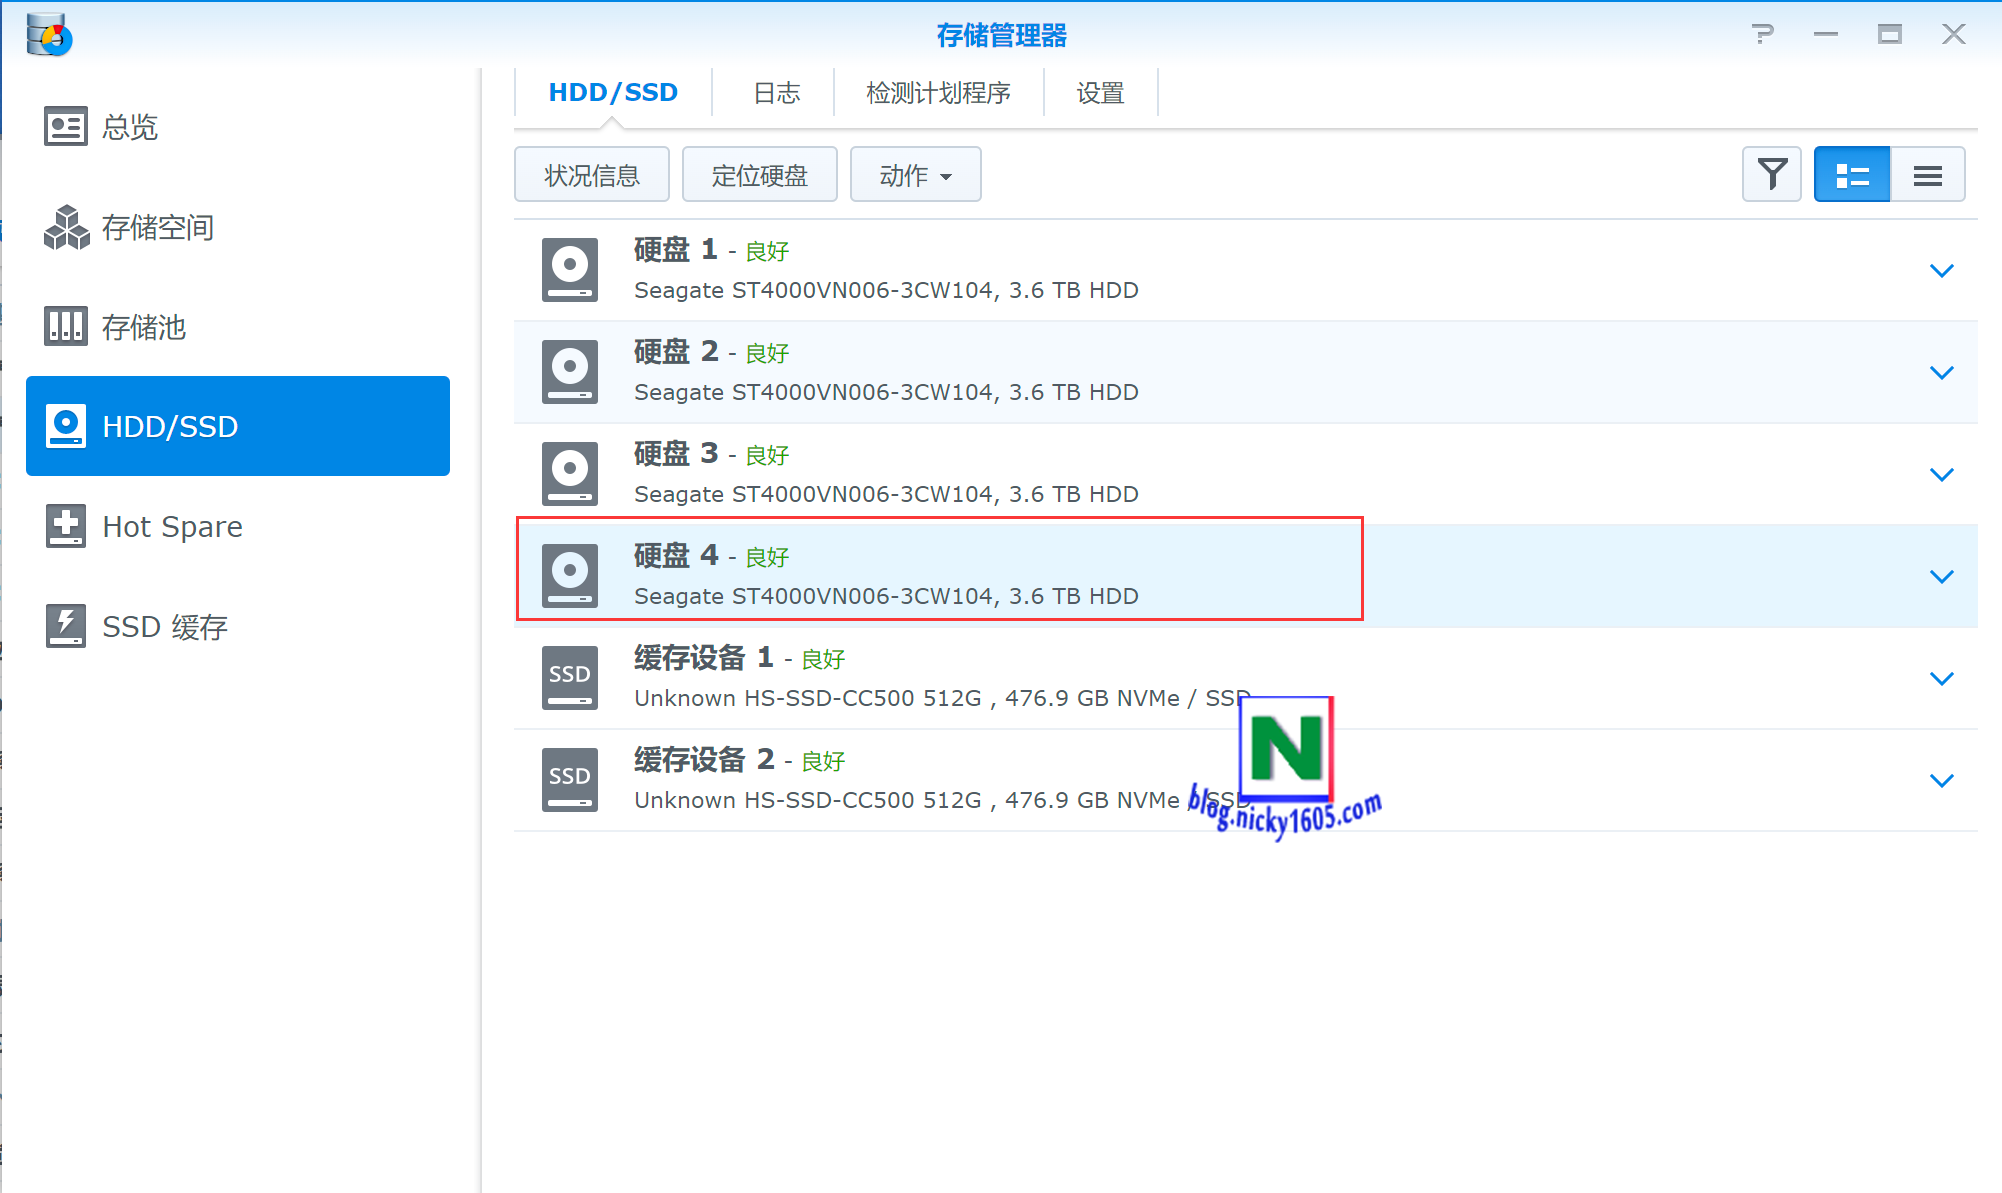
Task: Click the SSD icon of 缓存设备 2
Action: (x=570, y=780)
